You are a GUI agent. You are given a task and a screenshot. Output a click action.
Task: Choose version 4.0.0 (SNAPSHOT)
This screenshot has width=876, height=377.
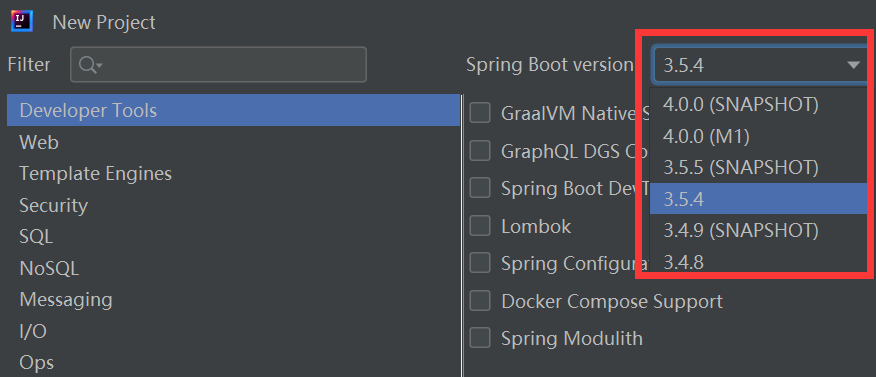coord(759,104)
